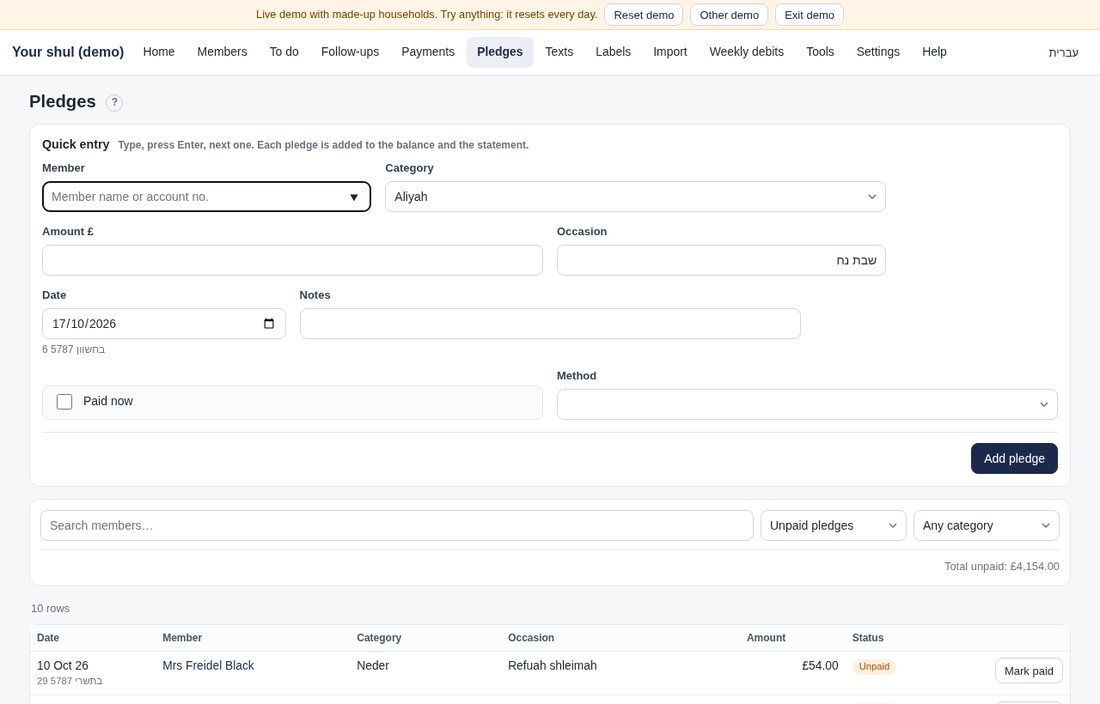Mark Mrs Freidel Black's pledge paid

(1028, 671)
